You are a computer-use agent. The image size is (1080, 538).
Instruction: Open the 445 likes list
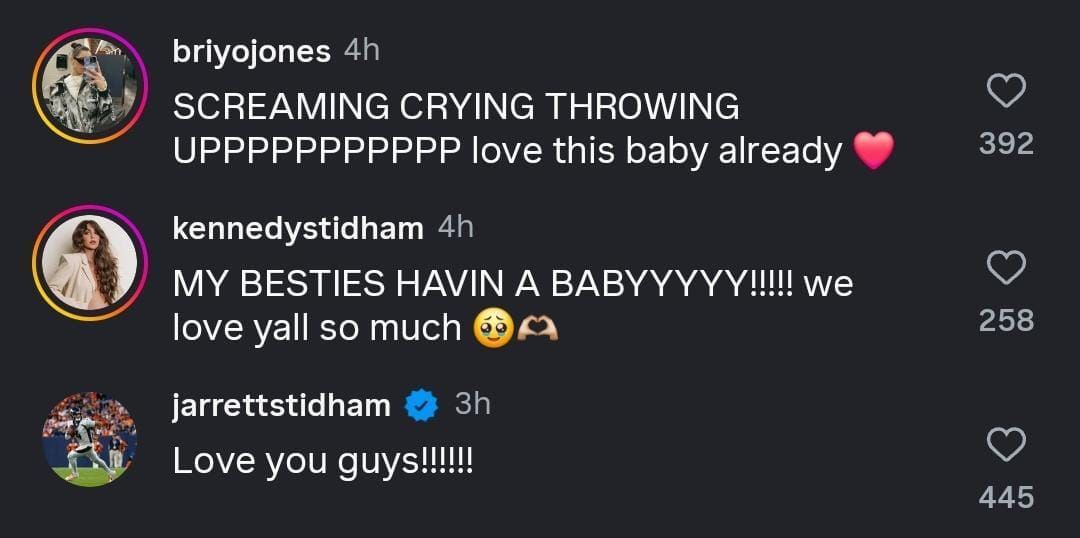tap(1006, 496)
